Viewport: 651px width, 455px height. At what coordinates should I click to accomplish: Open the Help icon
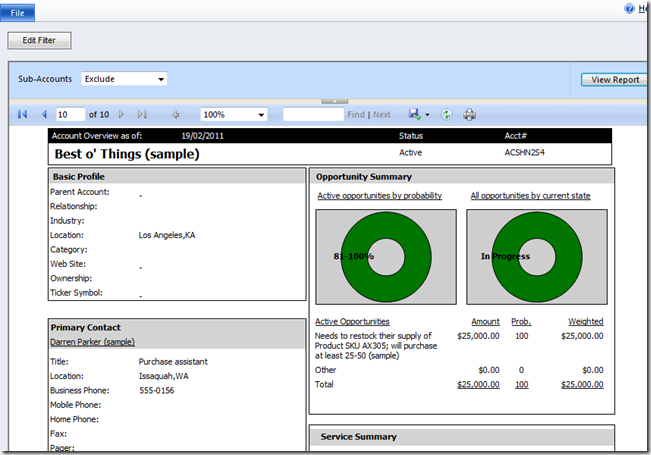click(x=629, y=8)
